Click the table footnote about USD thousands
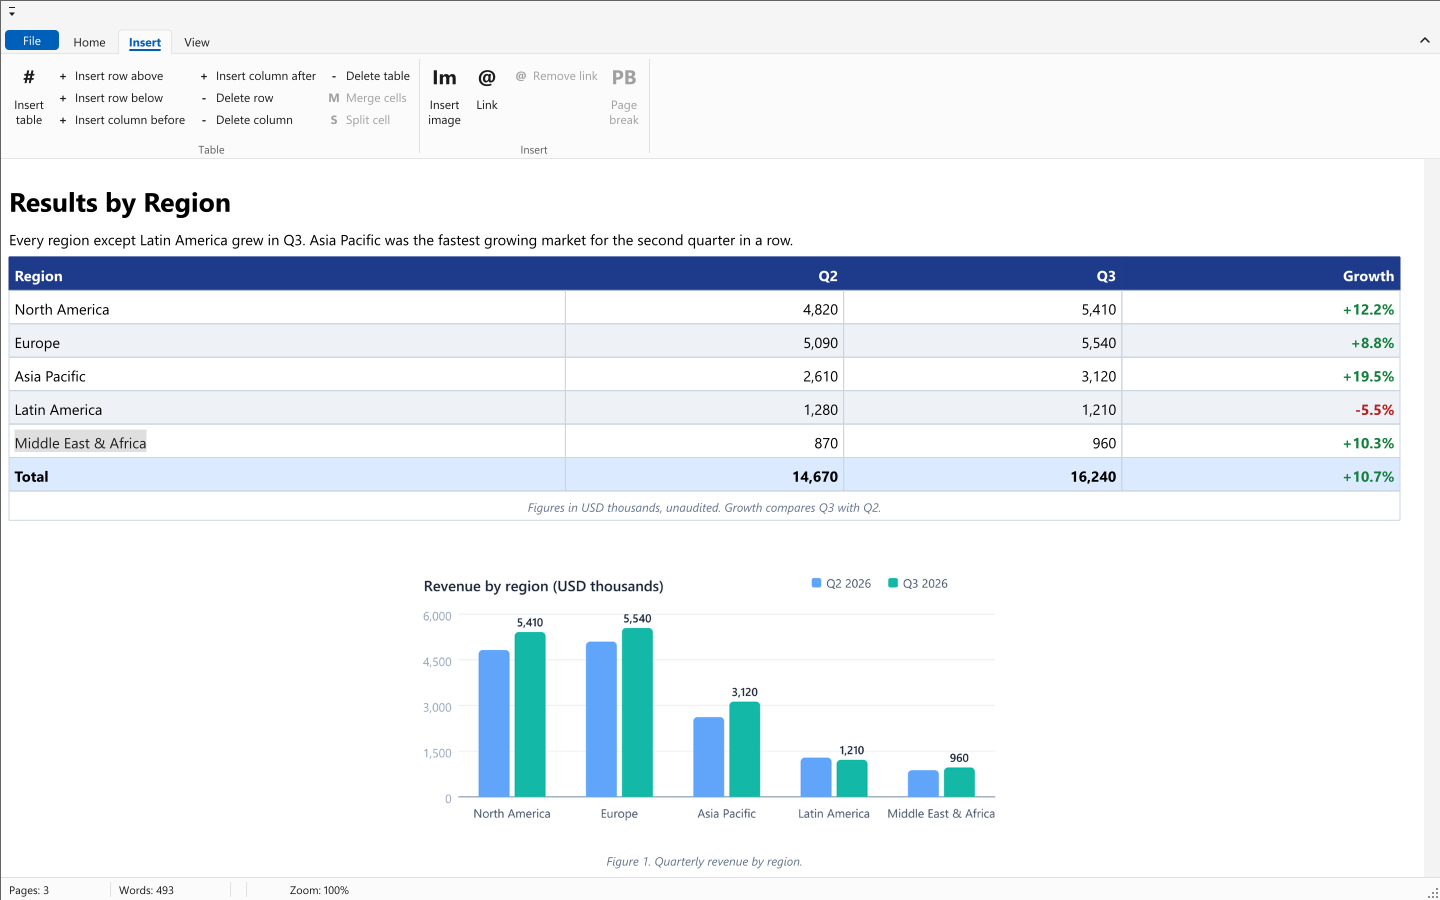 704,508
